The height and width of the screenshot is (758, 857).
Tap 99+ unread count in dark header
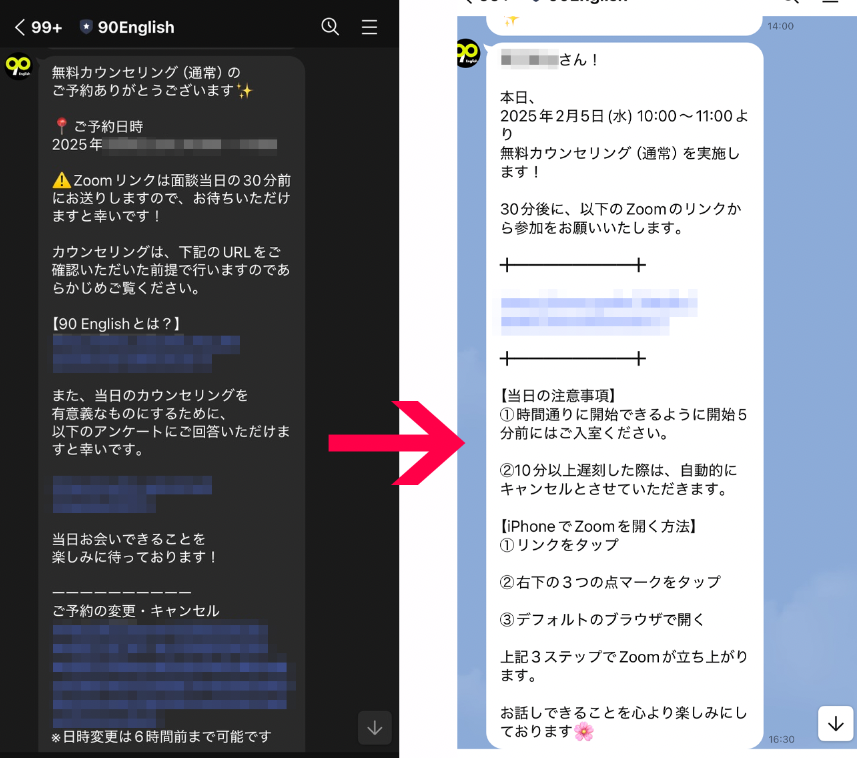coord(46,27)
